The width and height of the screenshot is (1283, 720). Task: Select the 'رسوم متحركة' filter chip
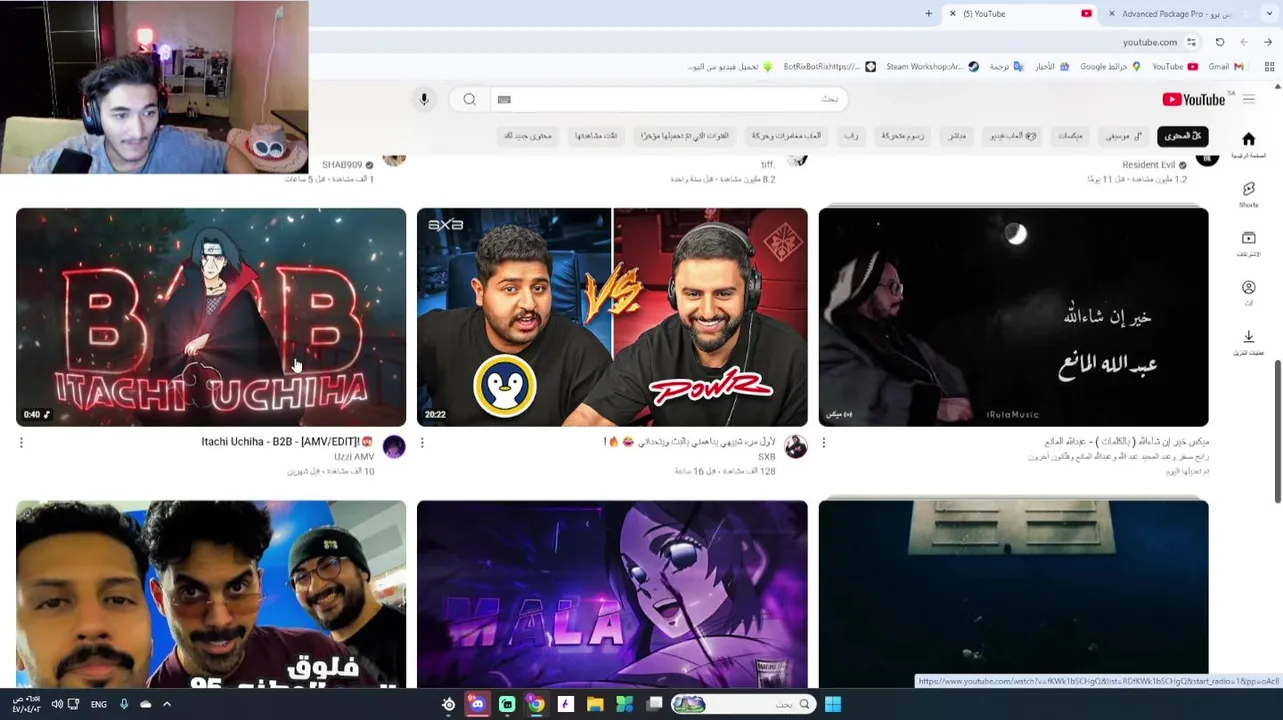coord(902,136)
